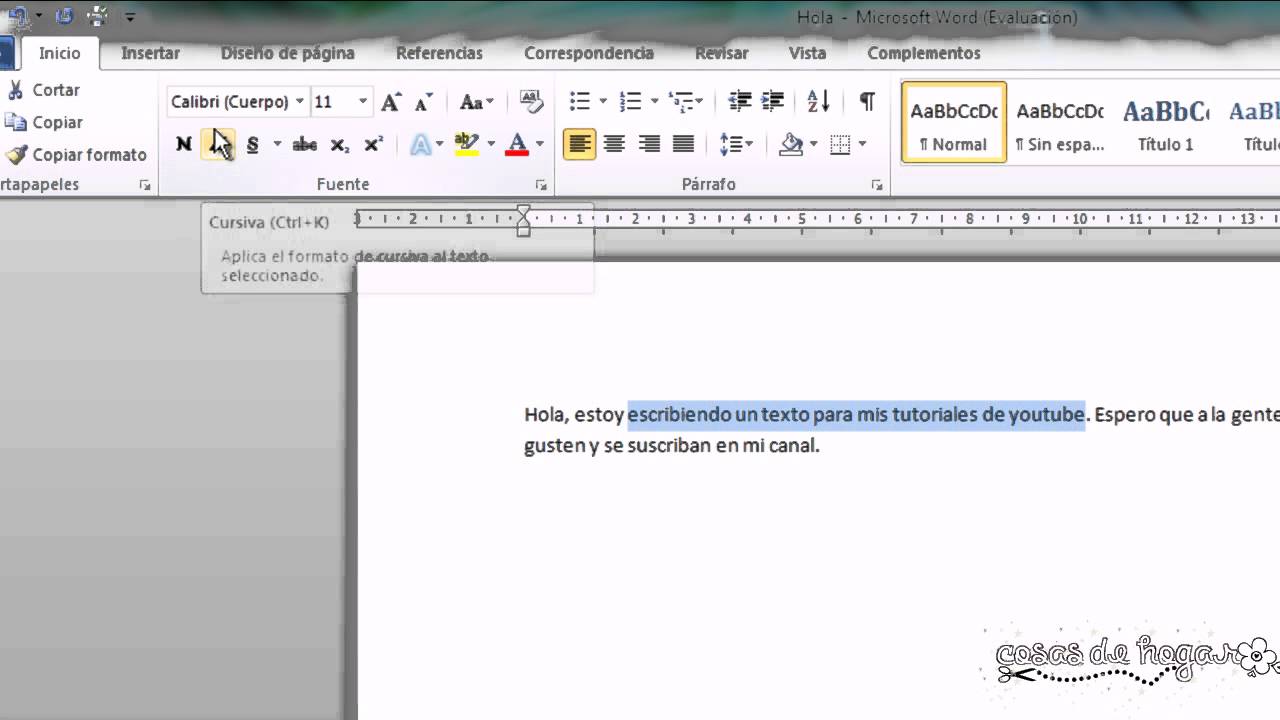Image resolution: width=1280 pixels, height=720 pixels.
Task: Start a bulleted list with the bullets icon
Action: (580, 102)
